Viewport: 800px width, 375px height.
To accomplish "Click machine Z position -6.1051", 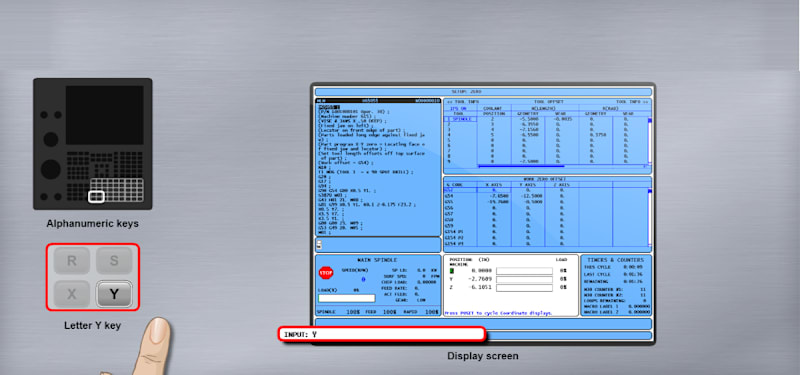I will (x=481, y=288).
